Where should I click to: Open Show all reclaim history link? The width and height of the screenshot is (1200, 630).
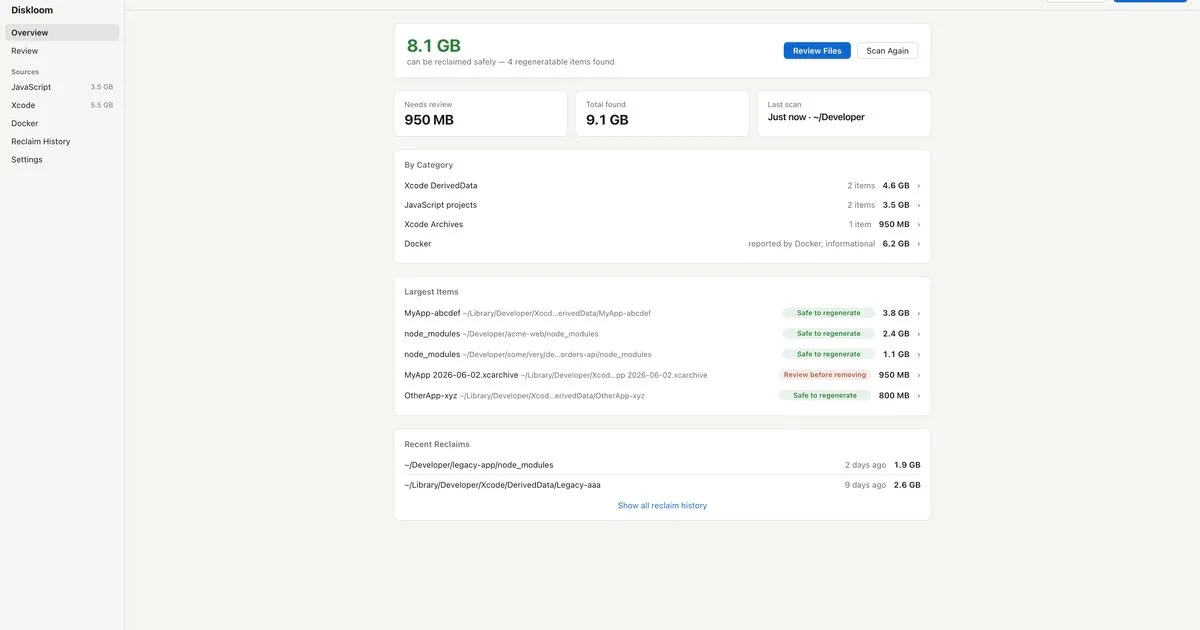[x=662, y=506]
